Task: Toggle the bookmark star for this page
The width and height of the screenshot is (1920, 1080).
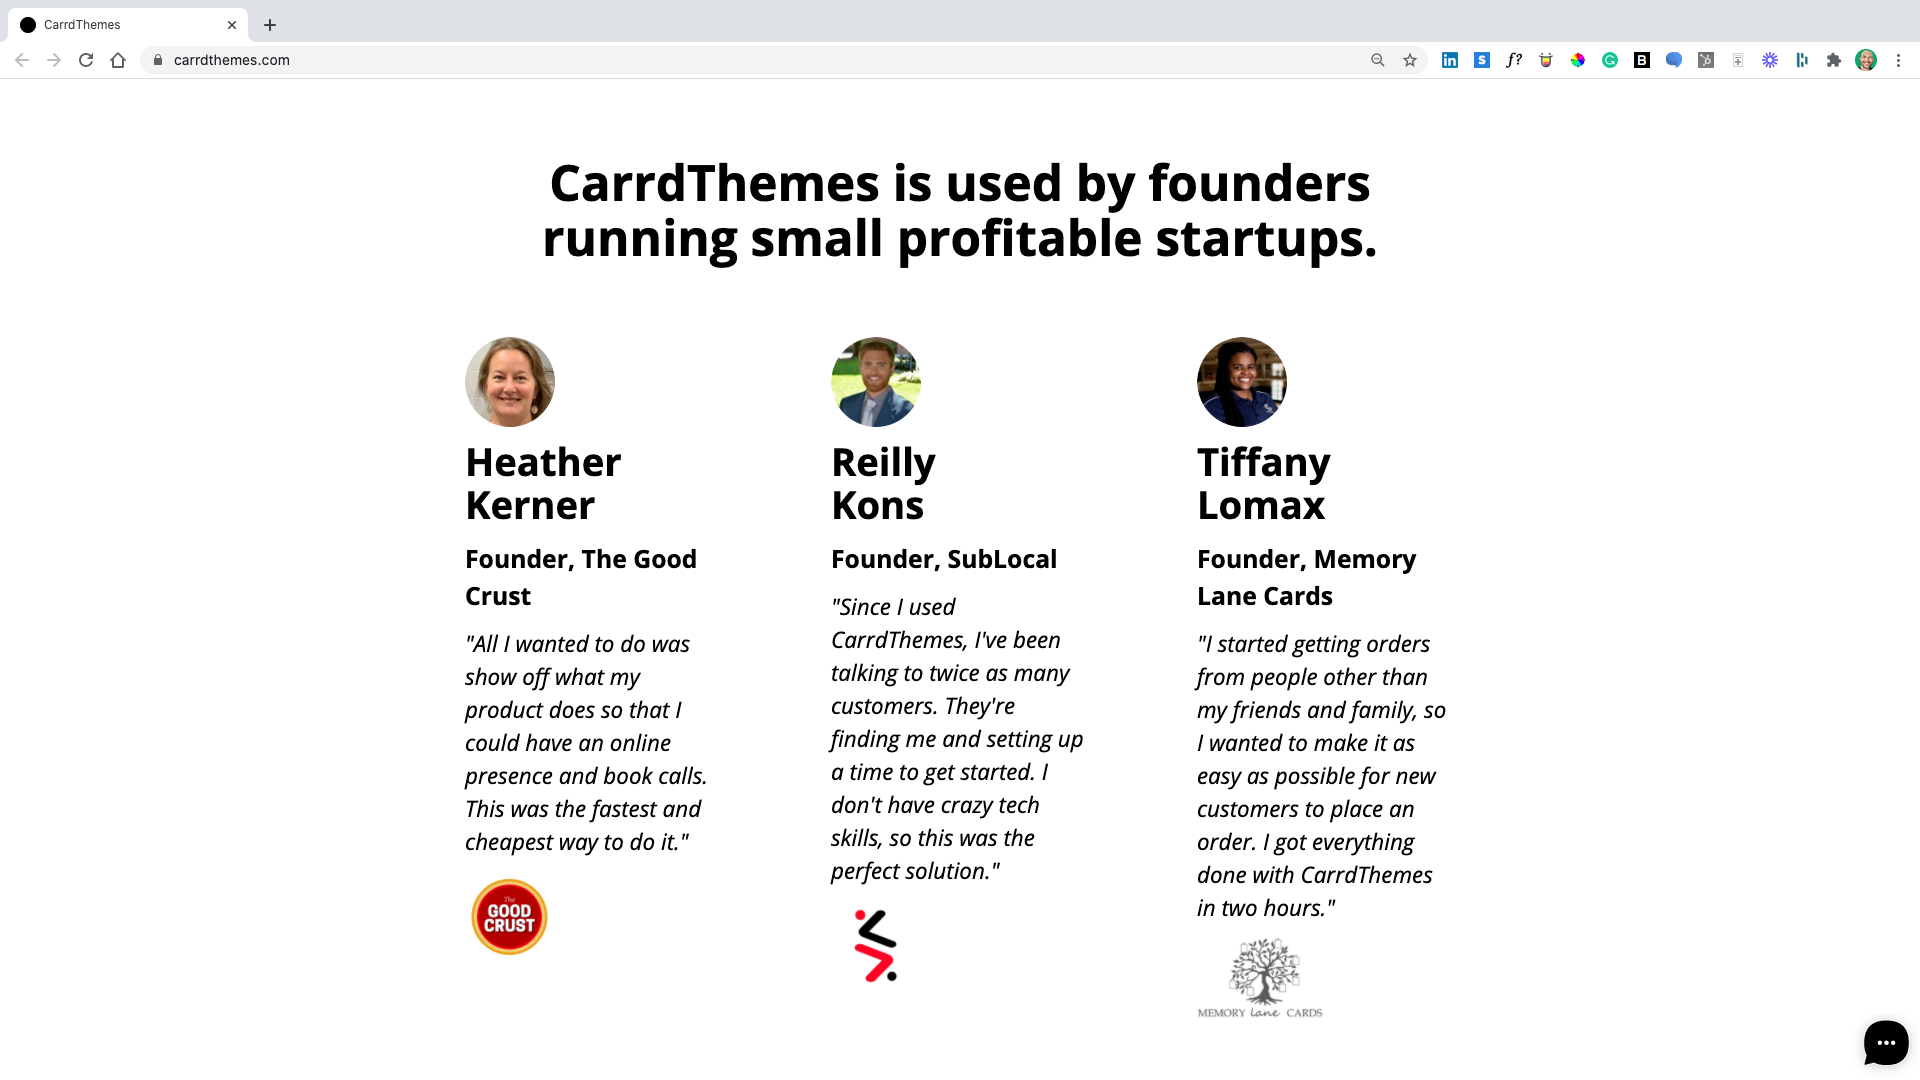Action: coord(1409,60)
